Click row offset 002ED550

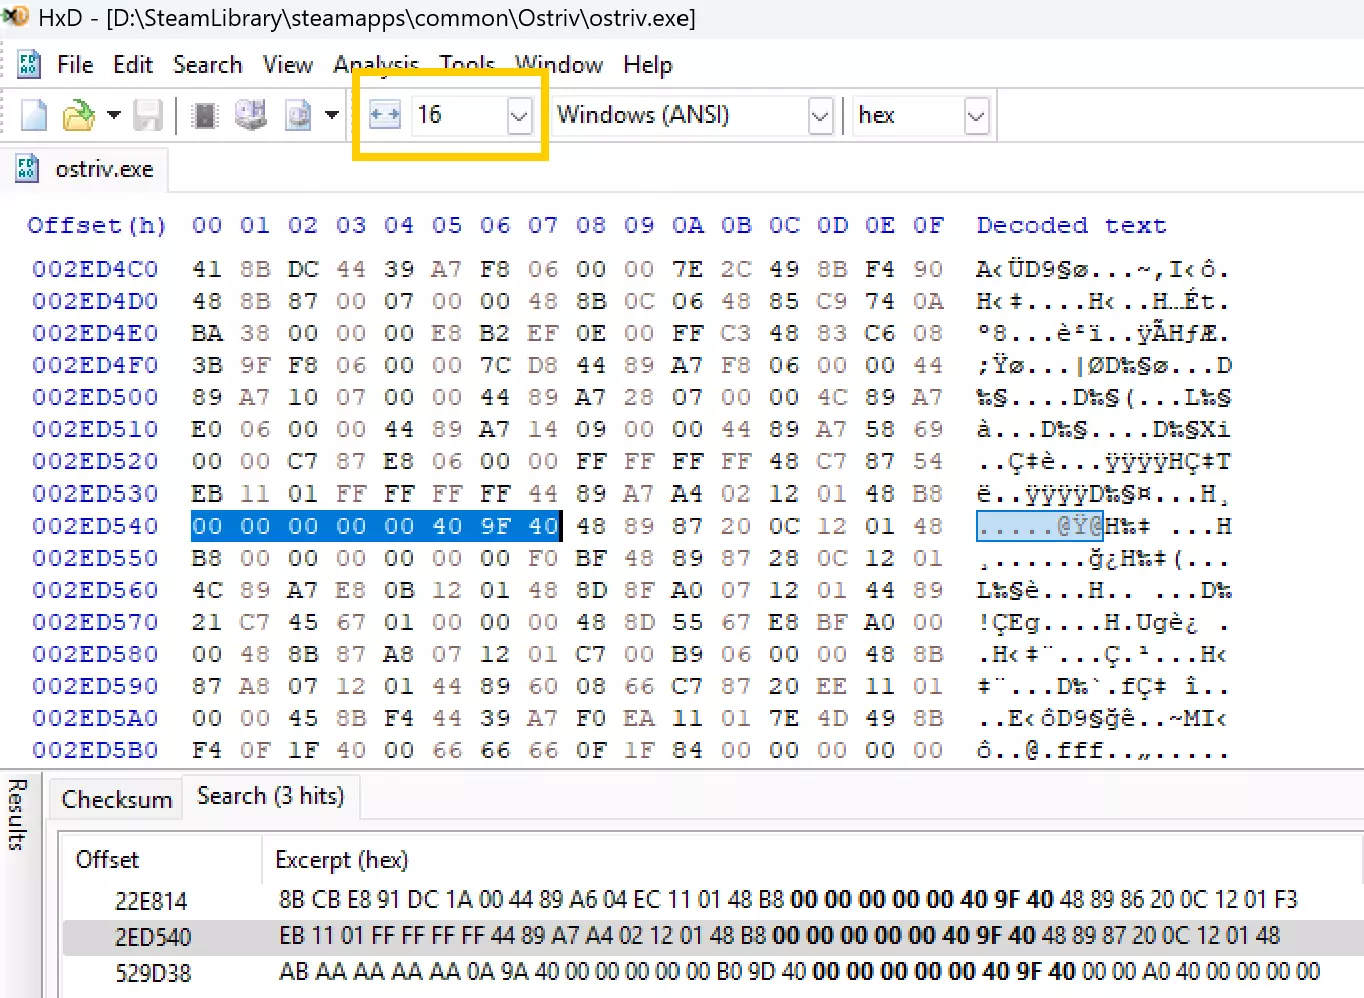pyautogui.click(x=95, y=558)
